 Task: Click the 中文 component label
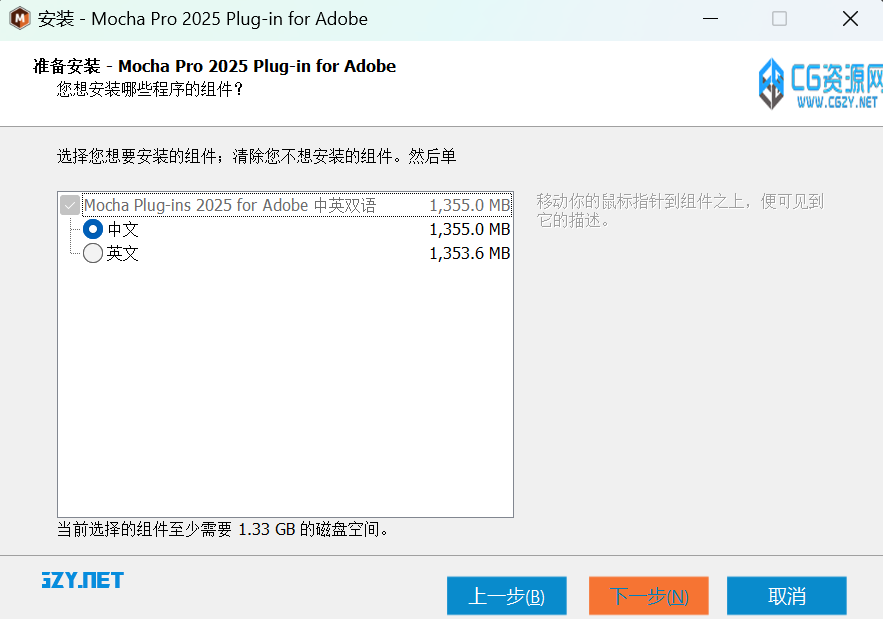point(123,230)
